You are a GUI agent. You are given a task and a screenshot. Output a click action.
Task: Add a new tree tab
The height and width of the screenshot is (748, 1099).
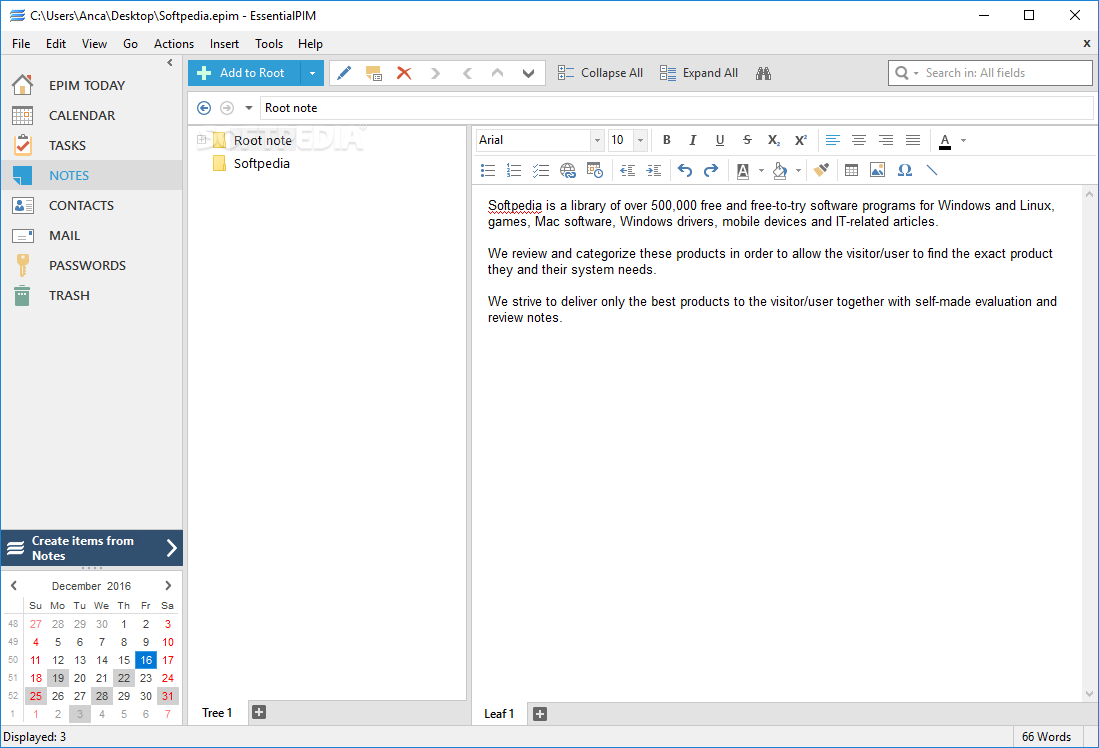pyautogui.click(x=259, y=712)
